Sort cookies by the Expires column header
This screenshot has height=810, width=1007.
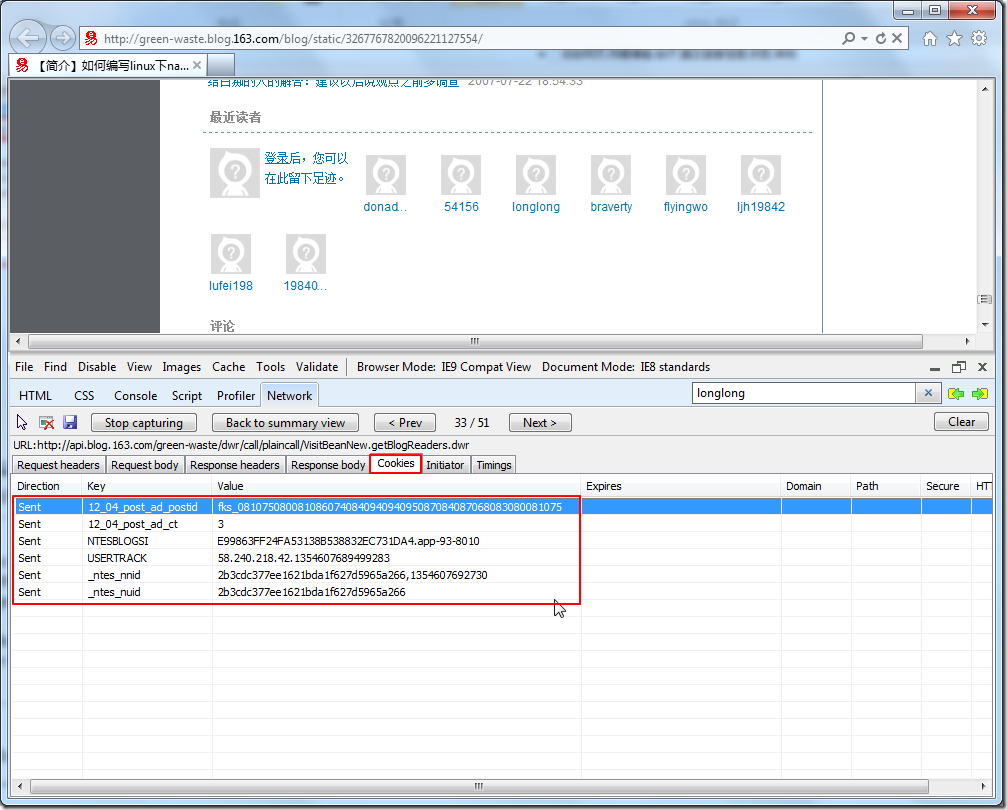(x=681, y=486)
